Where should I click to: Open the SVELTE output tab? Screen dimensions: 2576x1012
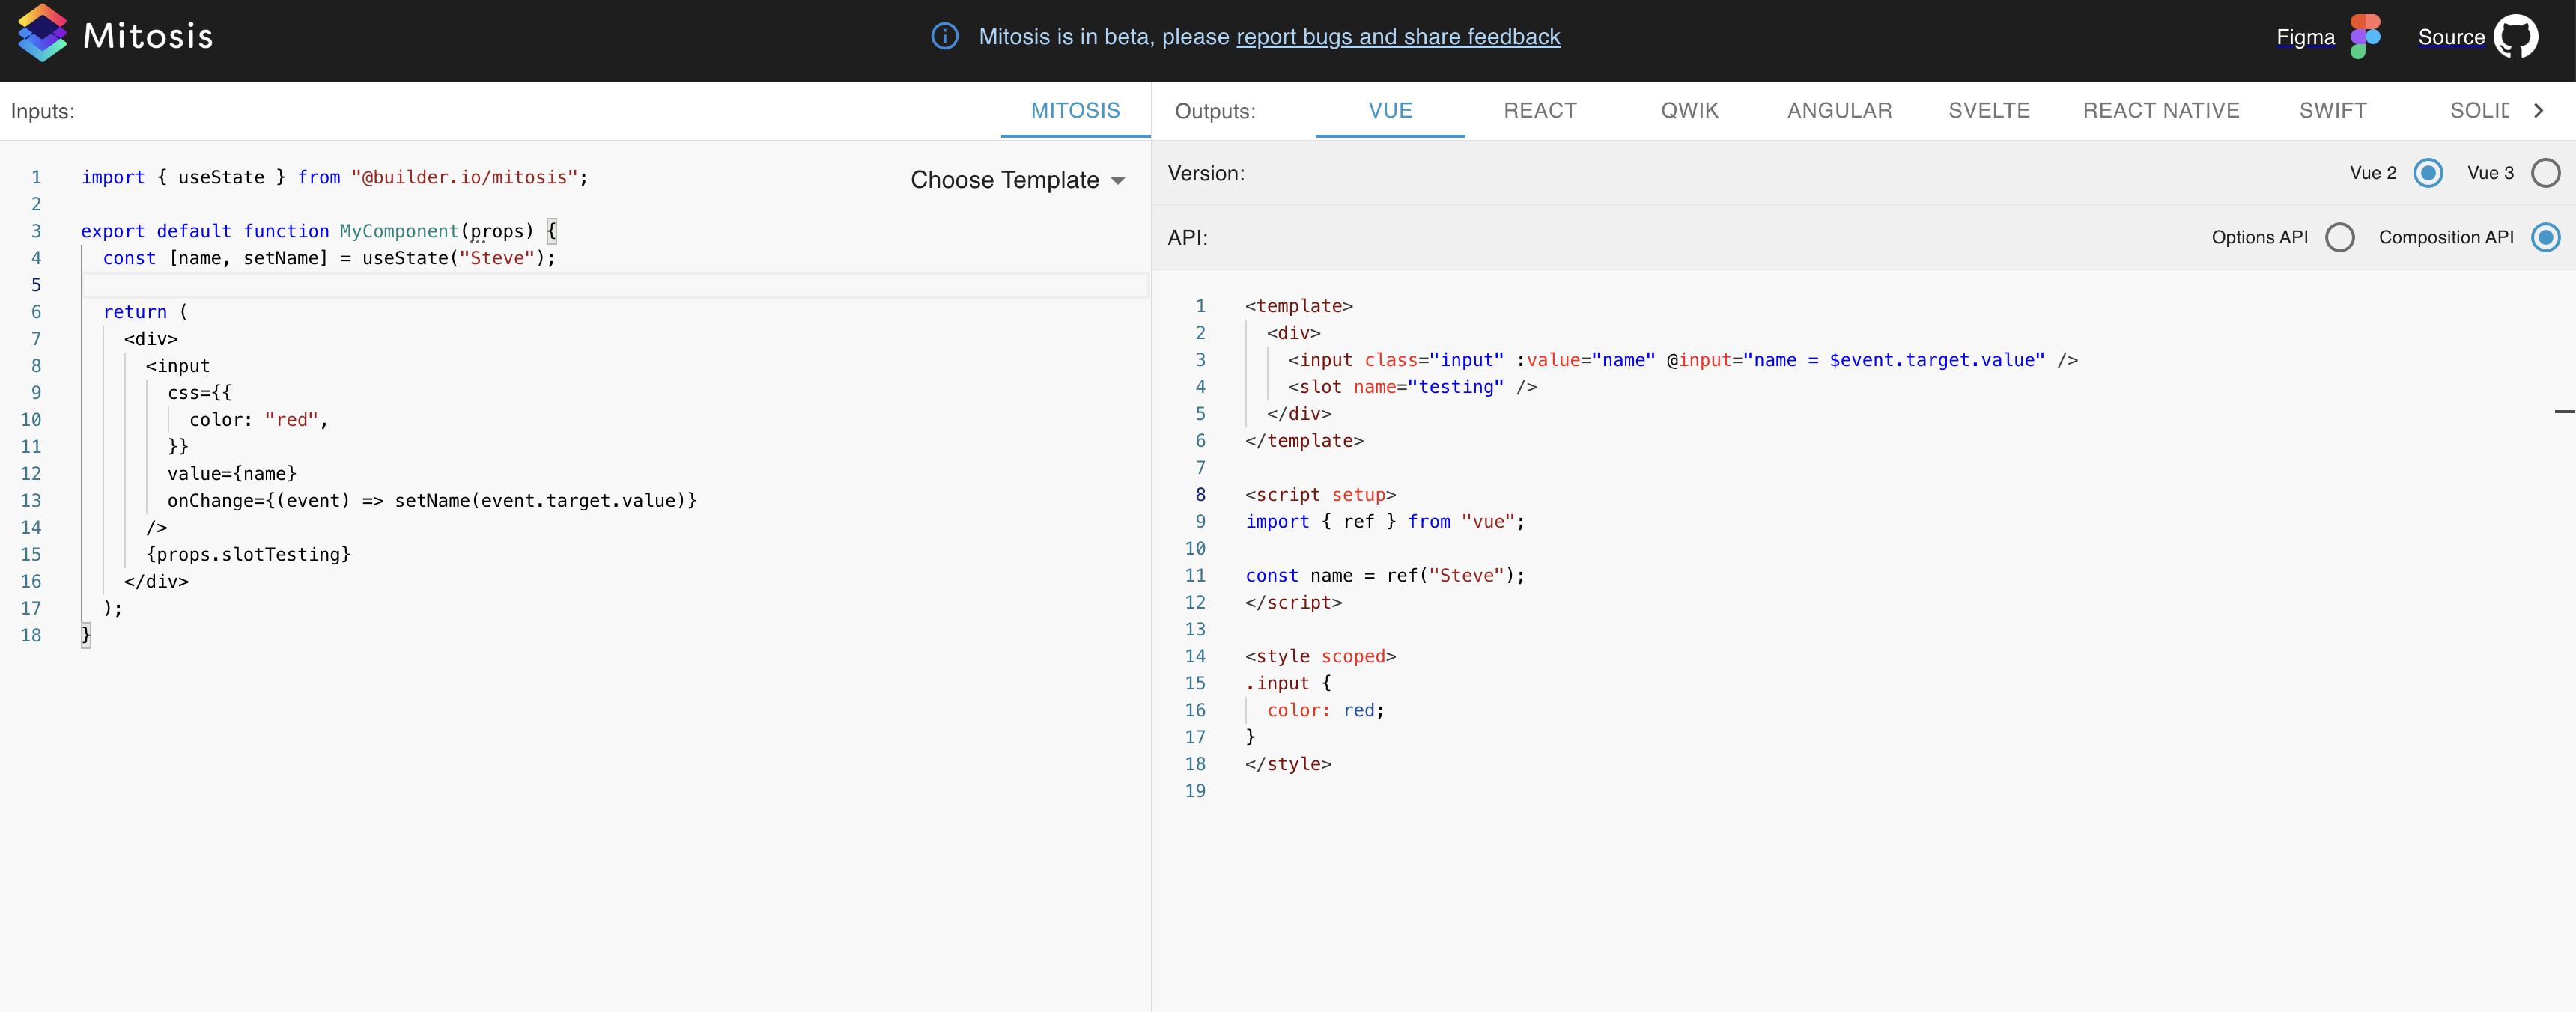click(1989, 110)
